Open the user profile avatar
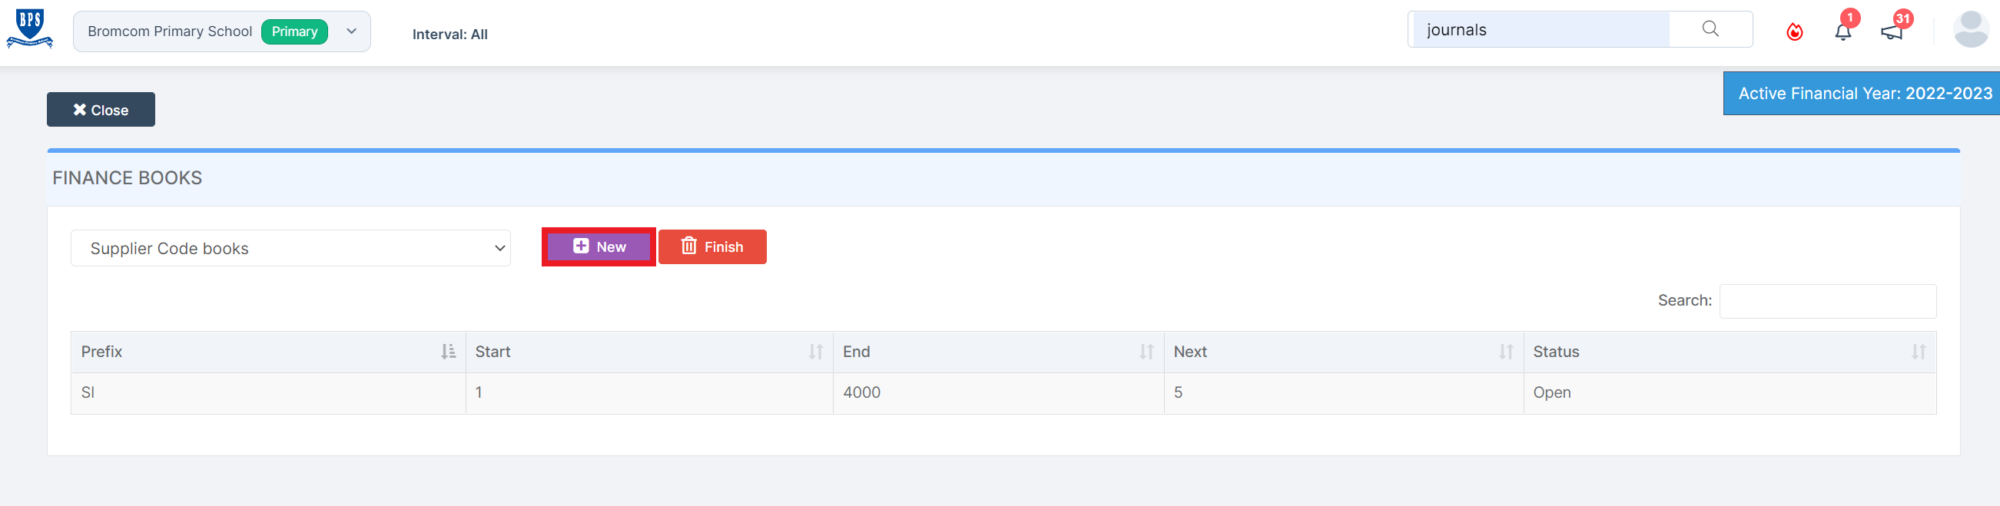 pyautogui.click(x=1971, y=29)
